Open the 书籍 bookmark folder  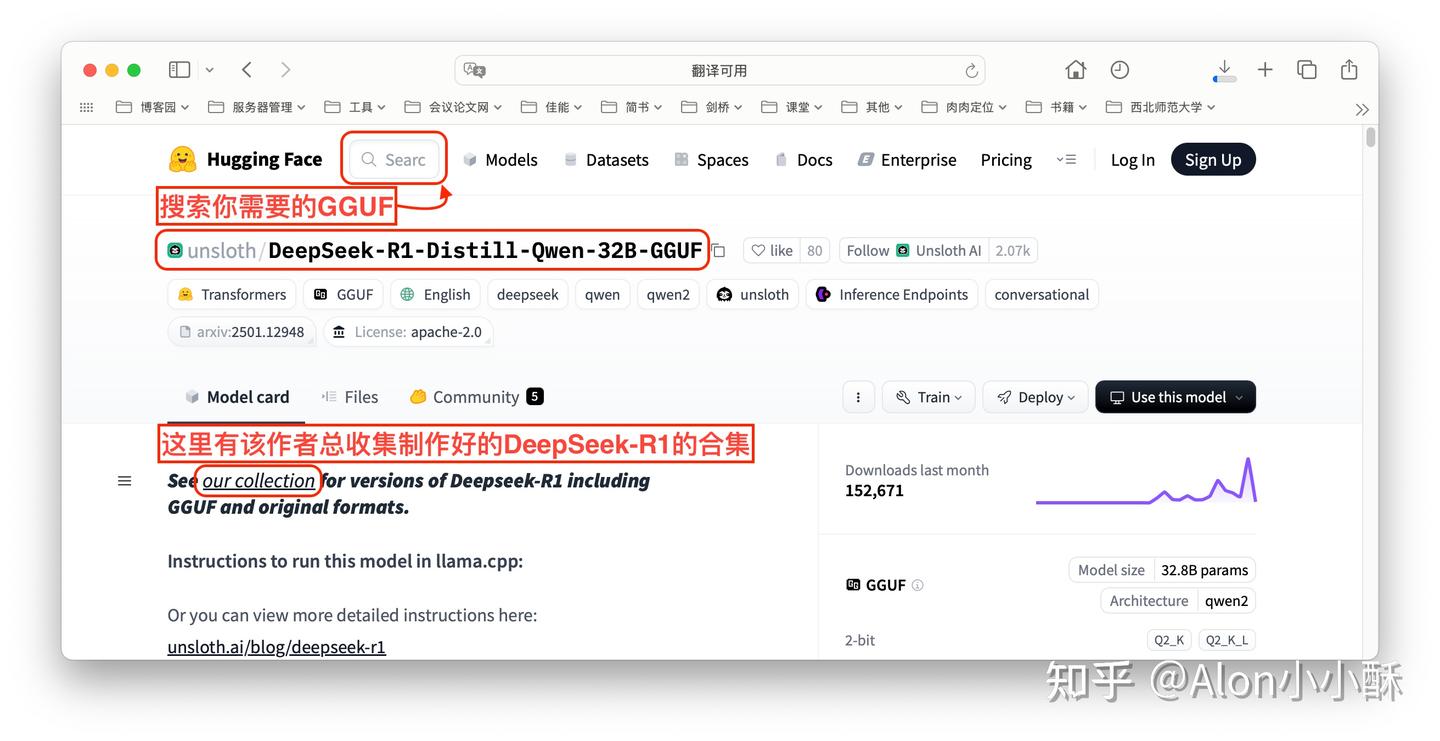coord(1057,107)
